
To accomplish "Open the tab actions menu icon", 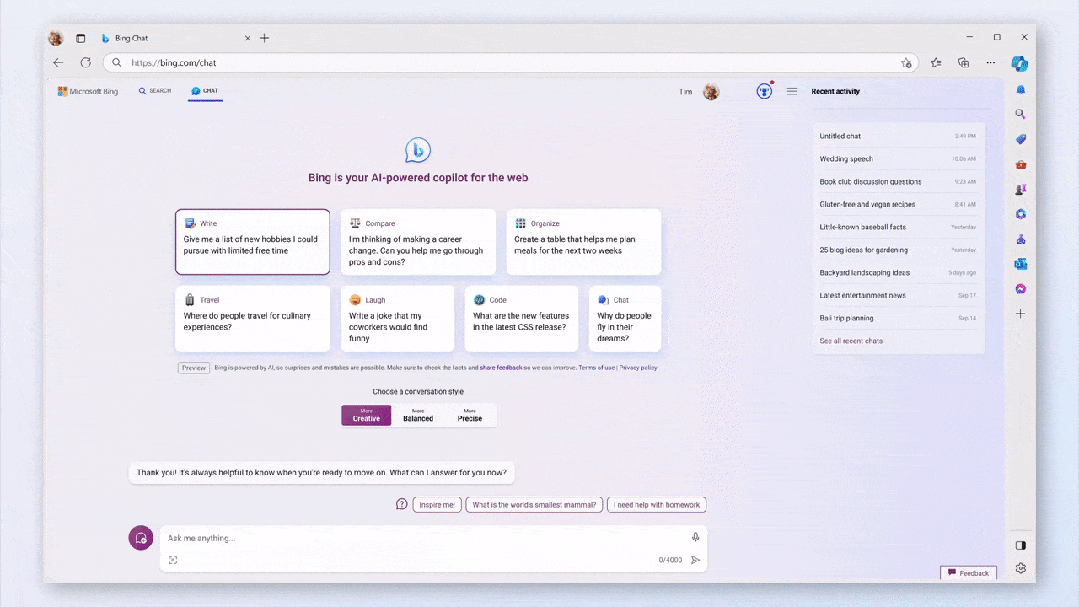I will (x=81, y=39).
